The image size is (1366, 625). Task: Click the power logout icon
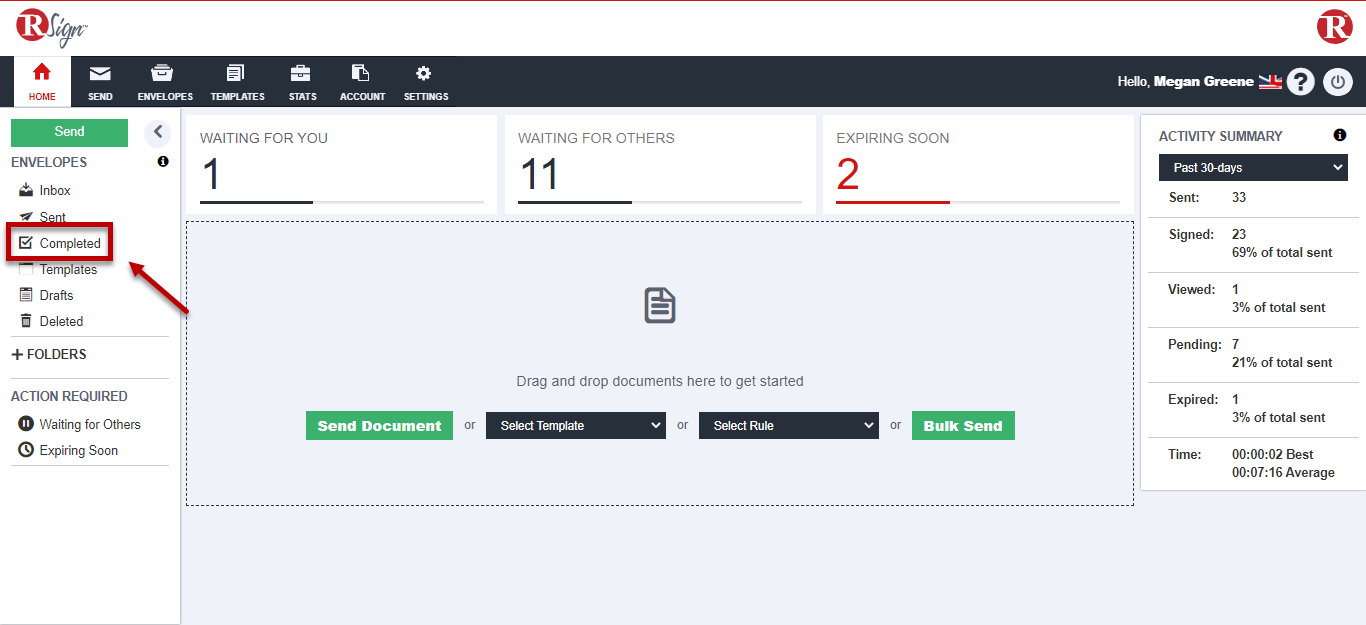point(1338,82)
